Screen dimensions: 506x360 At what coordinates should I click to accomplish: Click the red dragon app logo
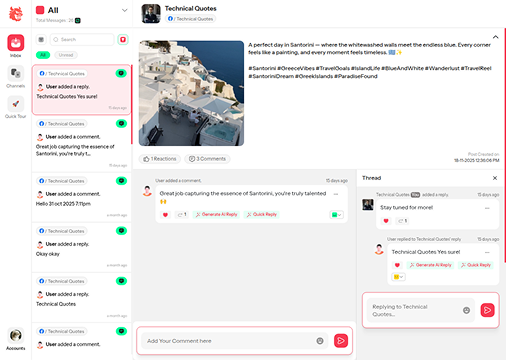coord(16,14)
